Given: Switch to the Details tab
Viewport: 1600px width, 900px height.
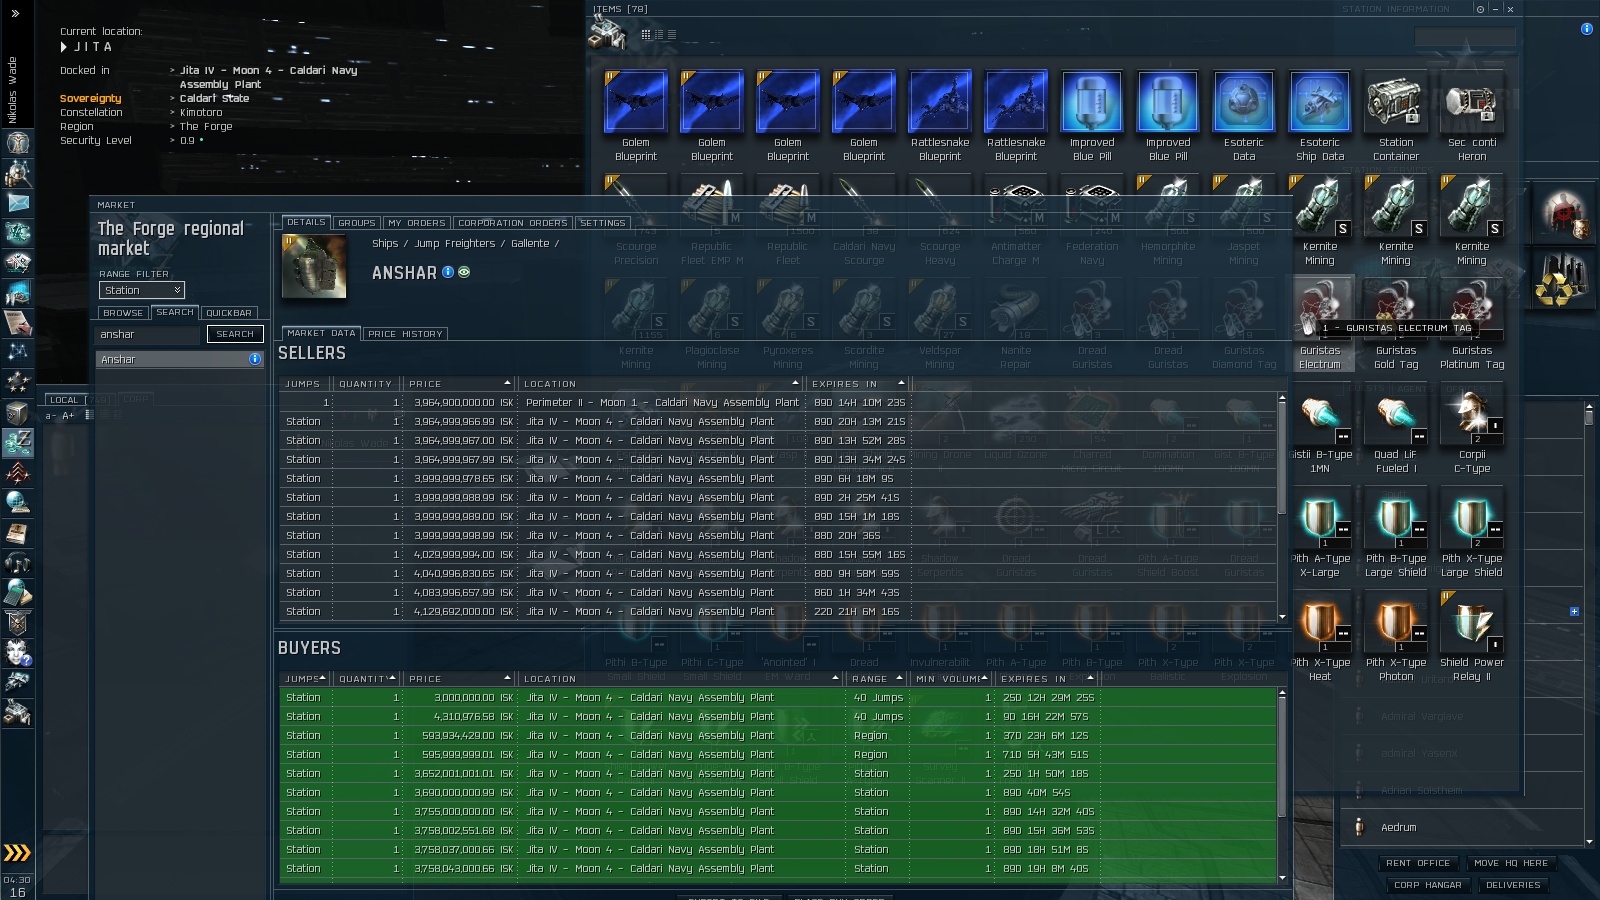Looking at the screenshot, I should click(306, 222).
